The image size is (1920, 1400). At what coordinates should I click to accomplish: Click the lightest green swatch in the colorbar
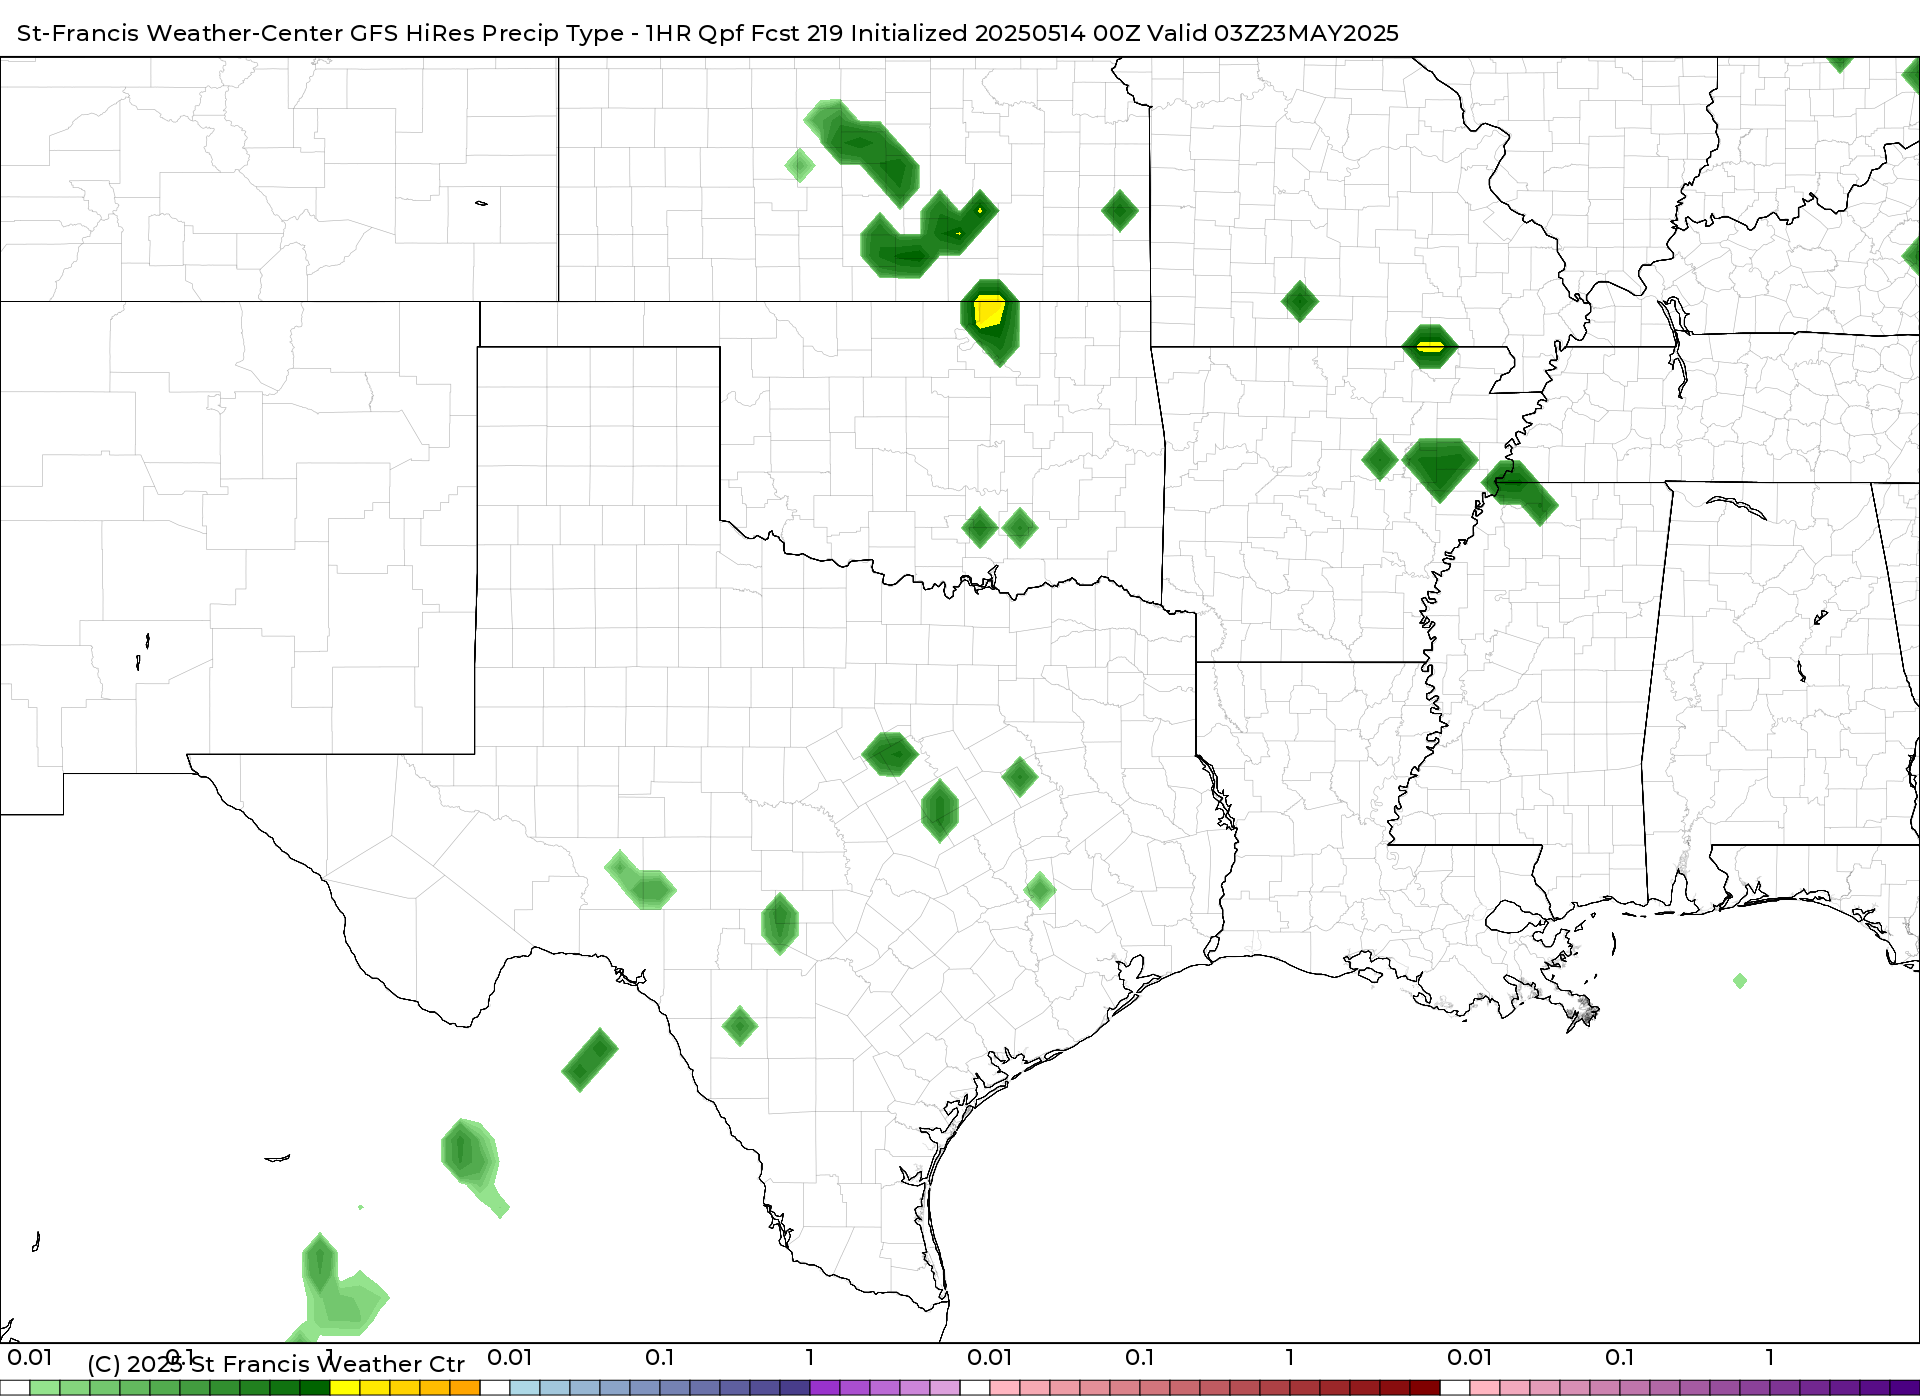(45, 1388)
